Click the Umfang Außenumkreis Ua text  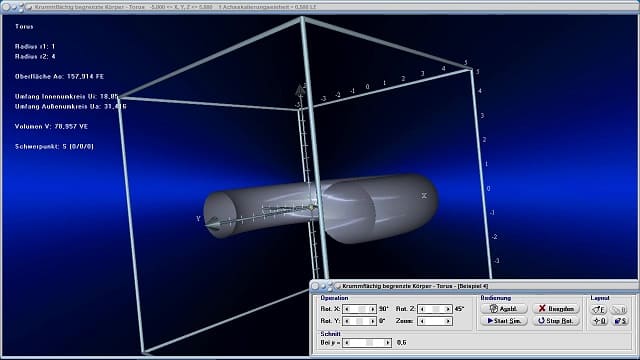tap(71, 107)
